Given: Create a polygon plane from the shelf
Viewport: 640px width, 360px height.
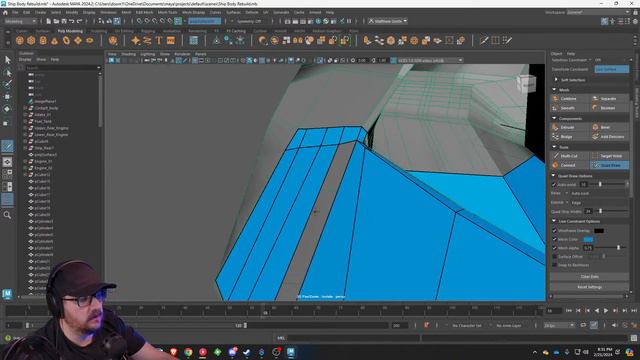Looking at the screenshot, I should tap(78, 40).
